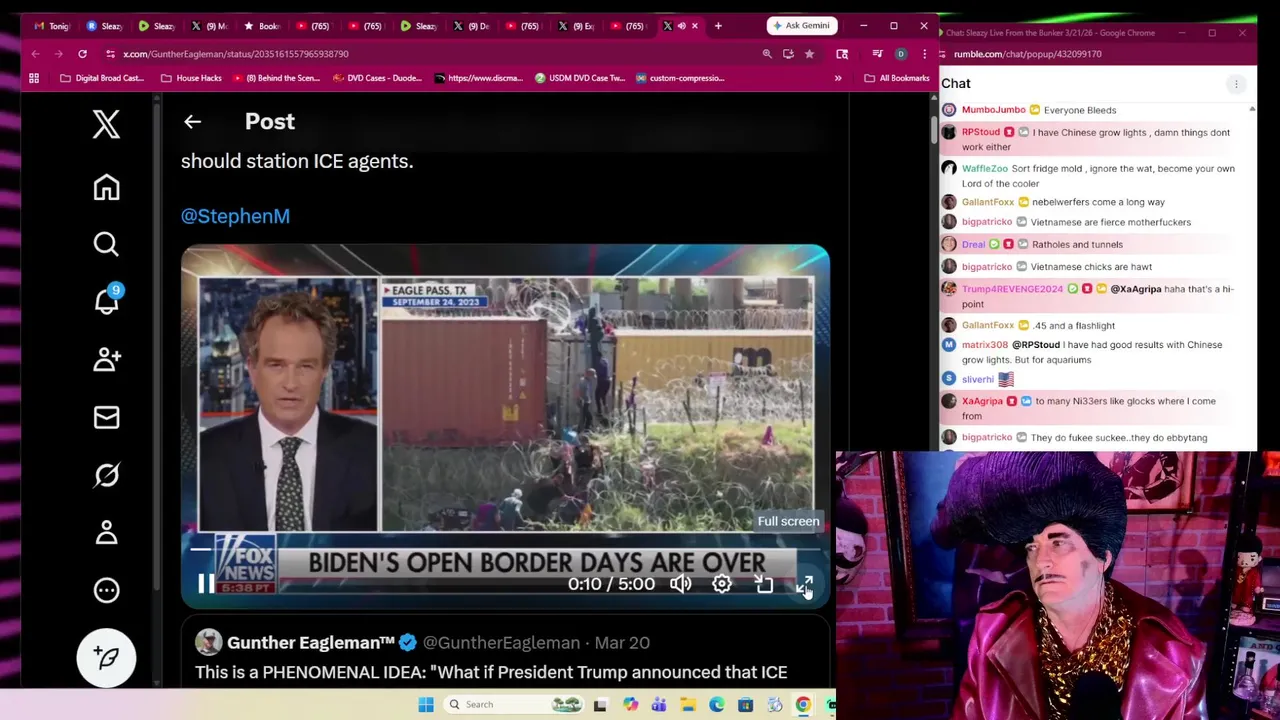Go back using the Post back arrow
Screen dimensions: 1280x720
point(192,122)
